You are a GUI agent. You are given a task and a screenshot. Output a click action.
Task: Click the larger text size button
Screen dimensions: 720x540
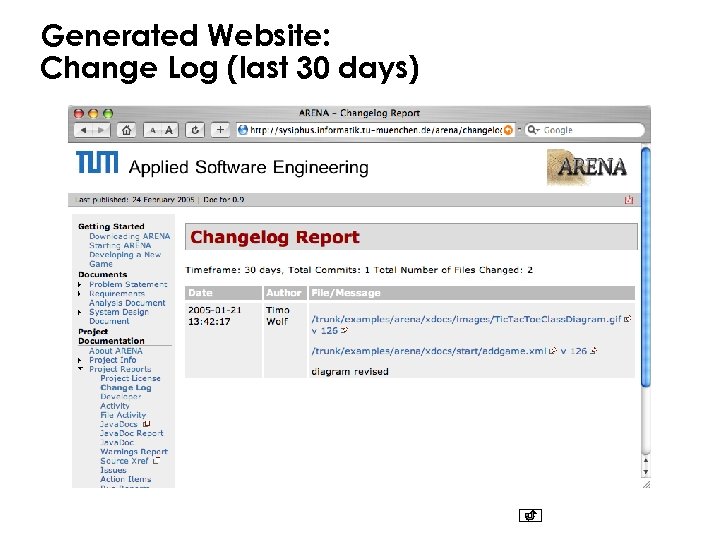pyautogui.click(x=169, y=130)
